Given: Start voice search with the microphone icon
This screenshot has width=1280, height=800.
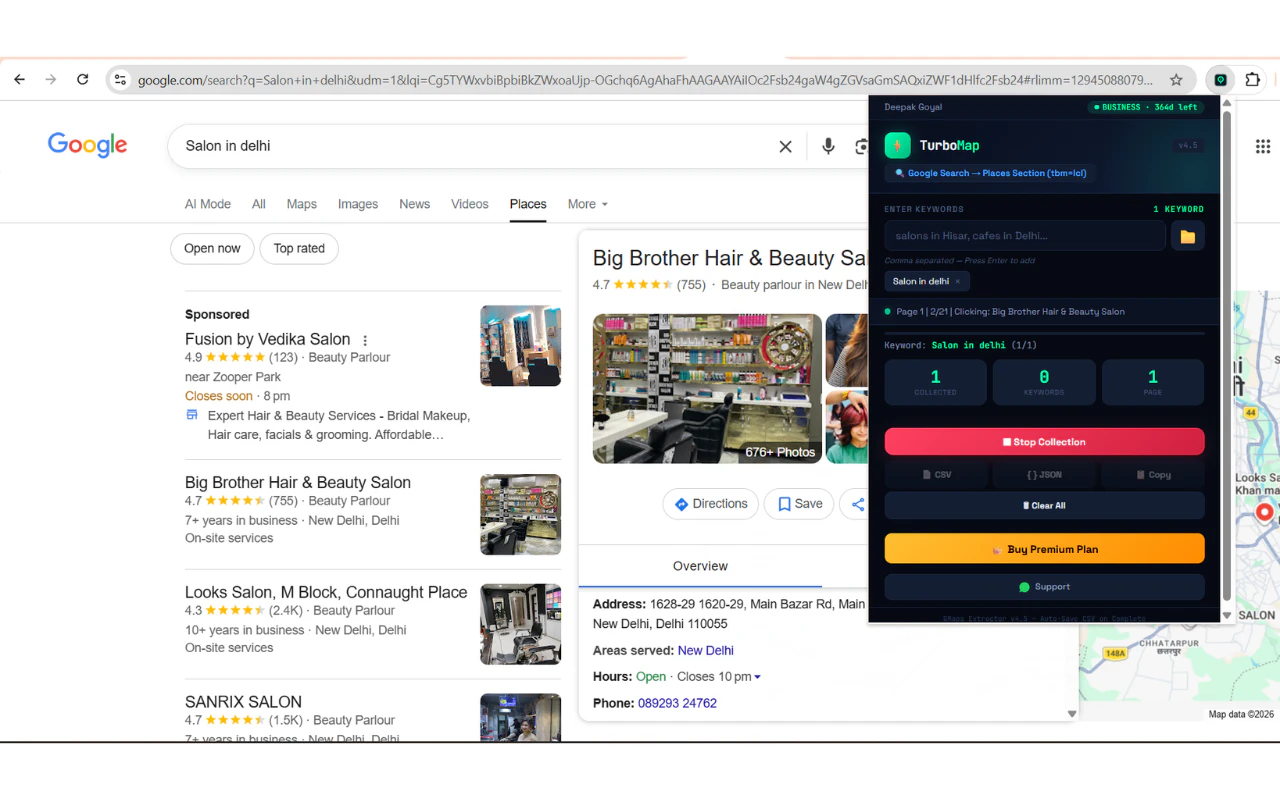Looking at the screenshot, I should [x=828, y=146].
